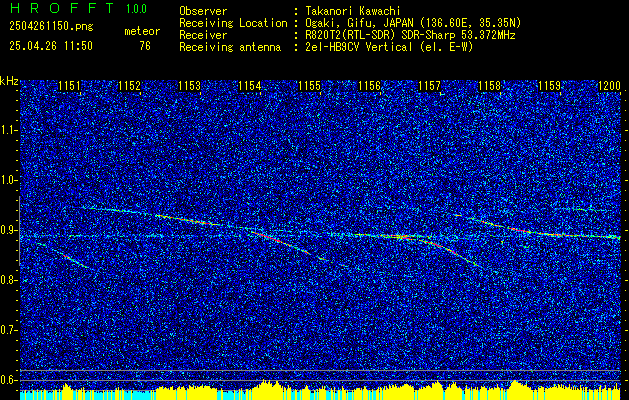Select observer name Takanori Kawachi
Viewport: 629px width, 400px height.
tap(352, 11)
